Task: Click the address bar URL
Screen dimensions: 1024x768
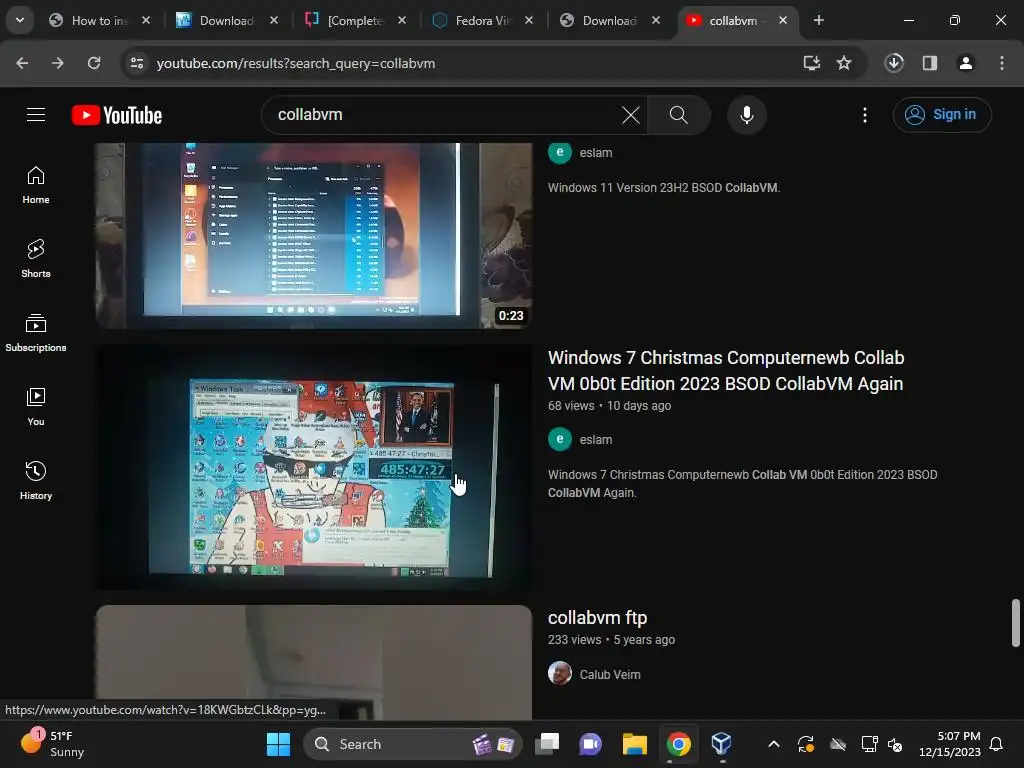Action: click(296, 63)
